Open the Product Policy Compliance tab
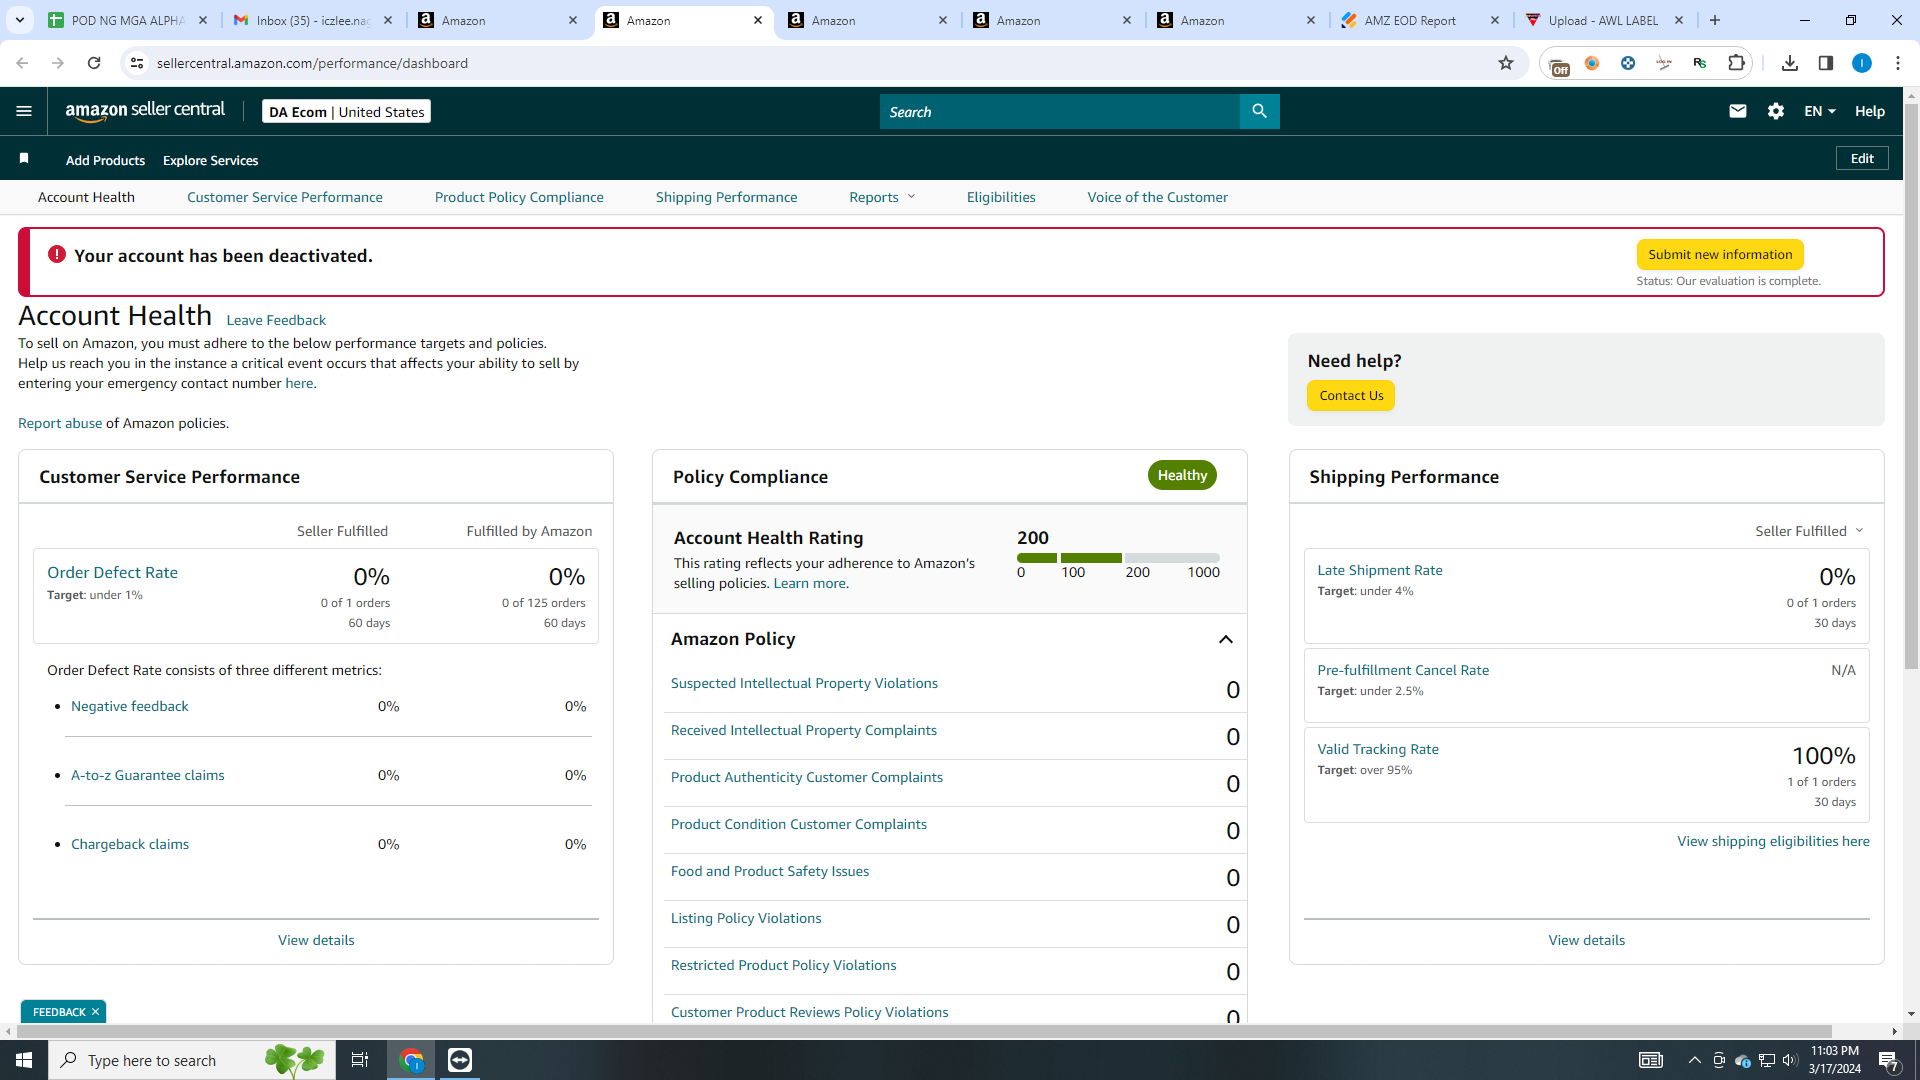Screen dimensions: 1920x1080 click(519, 197)
